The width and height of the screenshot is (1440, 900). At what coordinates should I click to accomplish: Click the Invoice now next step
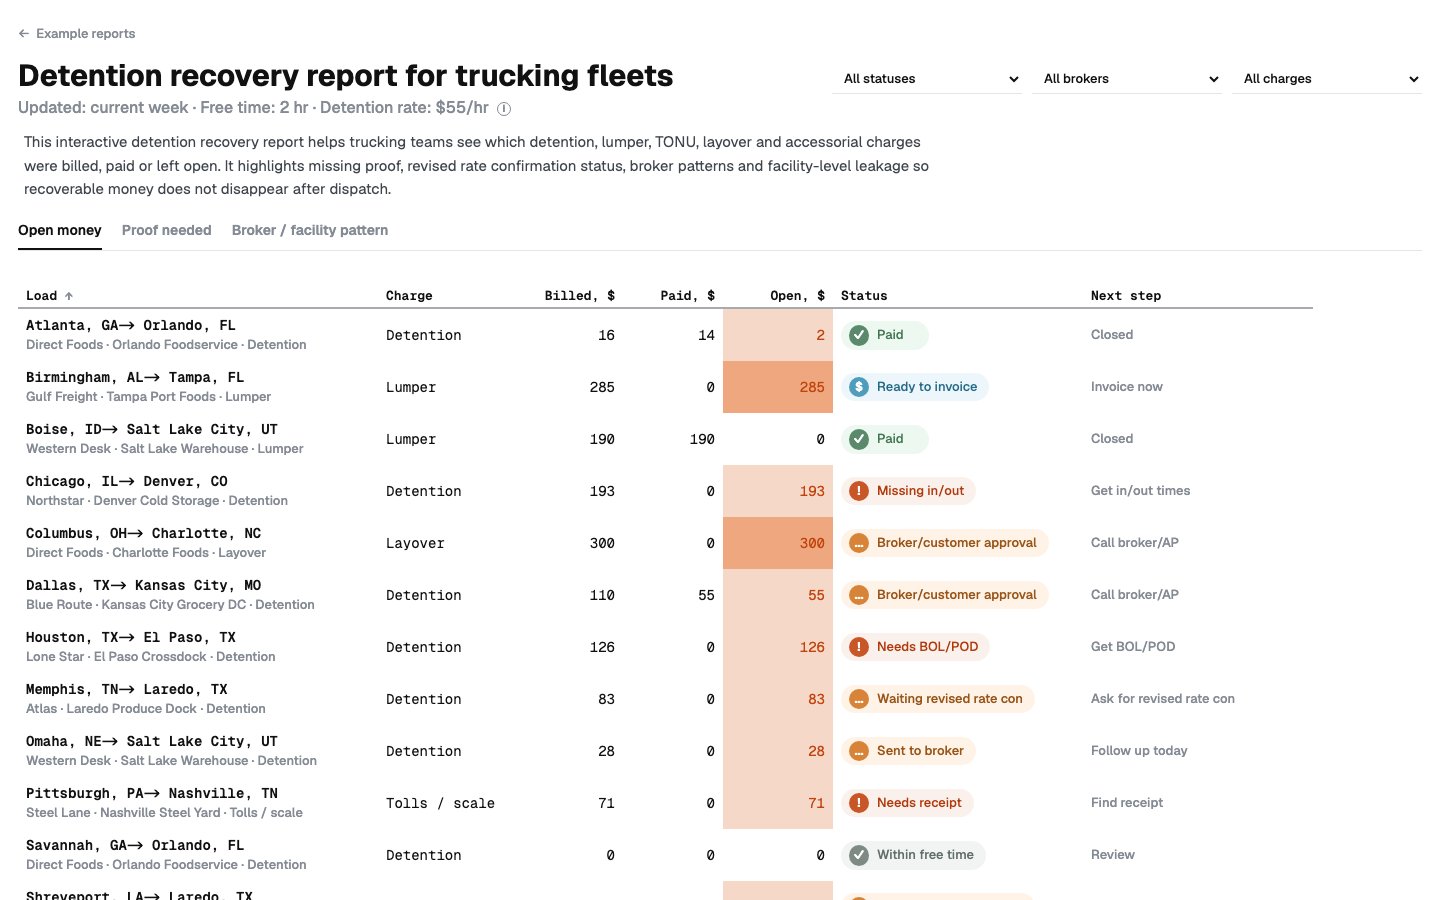tap(1127, 387)
